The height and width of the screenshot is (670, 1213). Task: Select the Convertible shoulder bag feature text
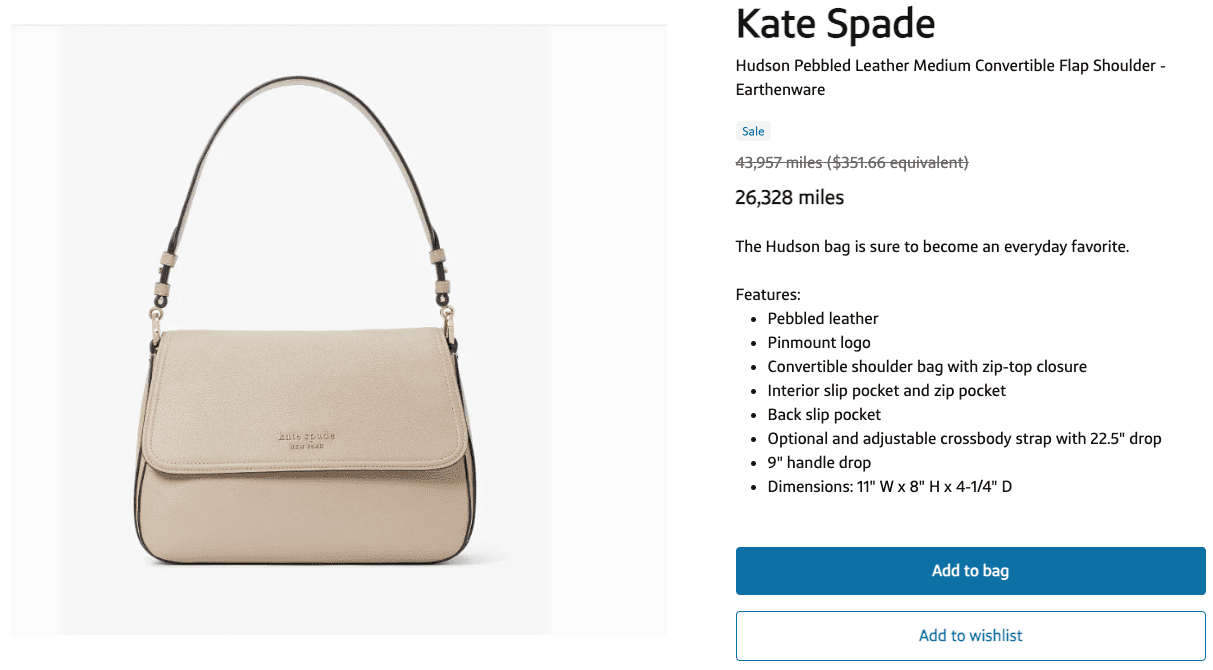[x=927, y=366]
